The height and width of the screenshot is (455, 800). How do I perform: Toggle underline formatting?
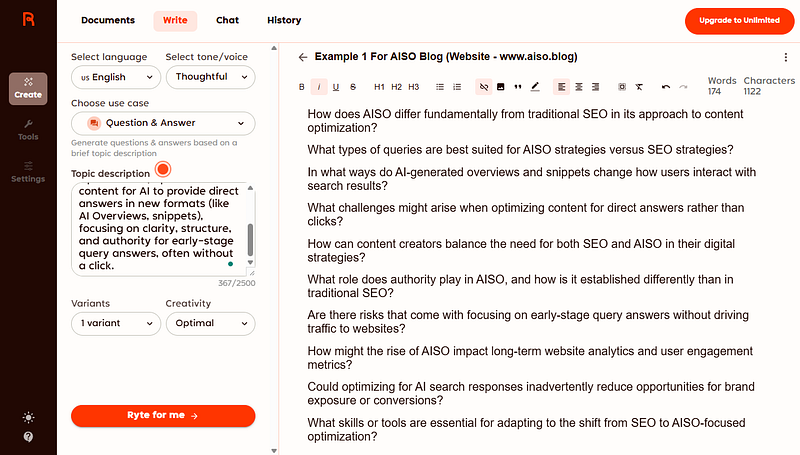[336, 87]
